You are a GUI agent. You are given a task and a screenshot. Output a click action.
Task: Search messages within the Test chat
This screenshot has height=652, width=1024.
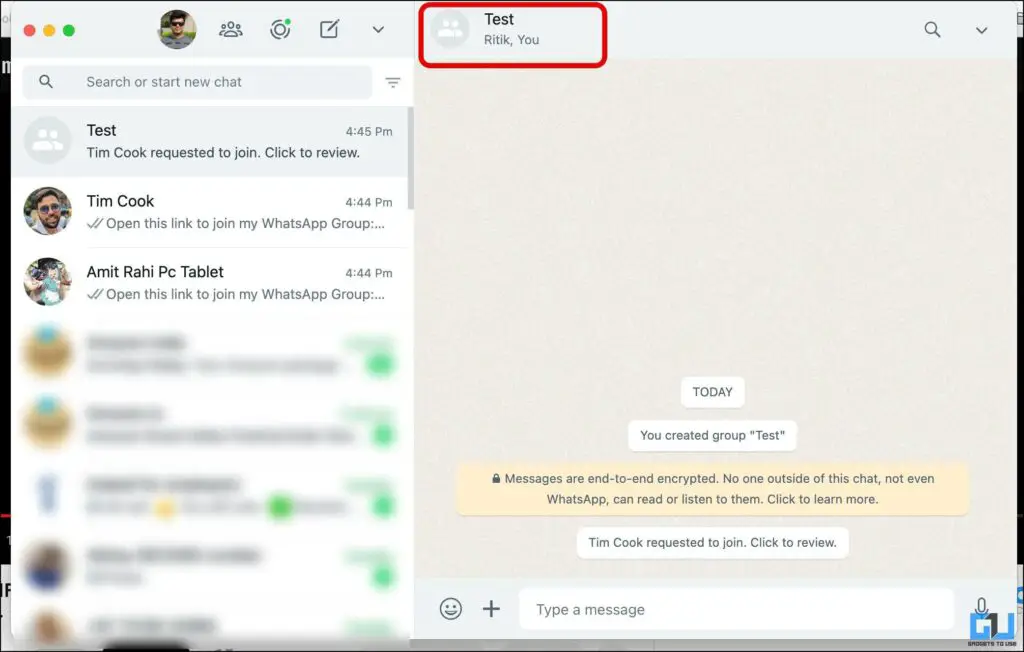(933, 29)
